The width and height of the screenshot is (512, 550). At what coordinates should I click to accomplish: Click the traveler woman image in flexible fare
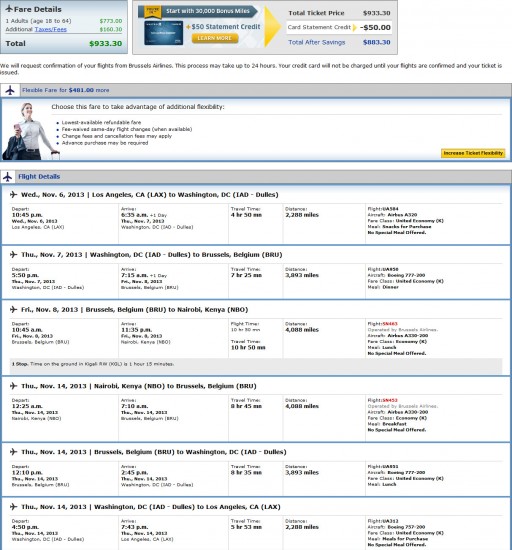coord(30,131)
